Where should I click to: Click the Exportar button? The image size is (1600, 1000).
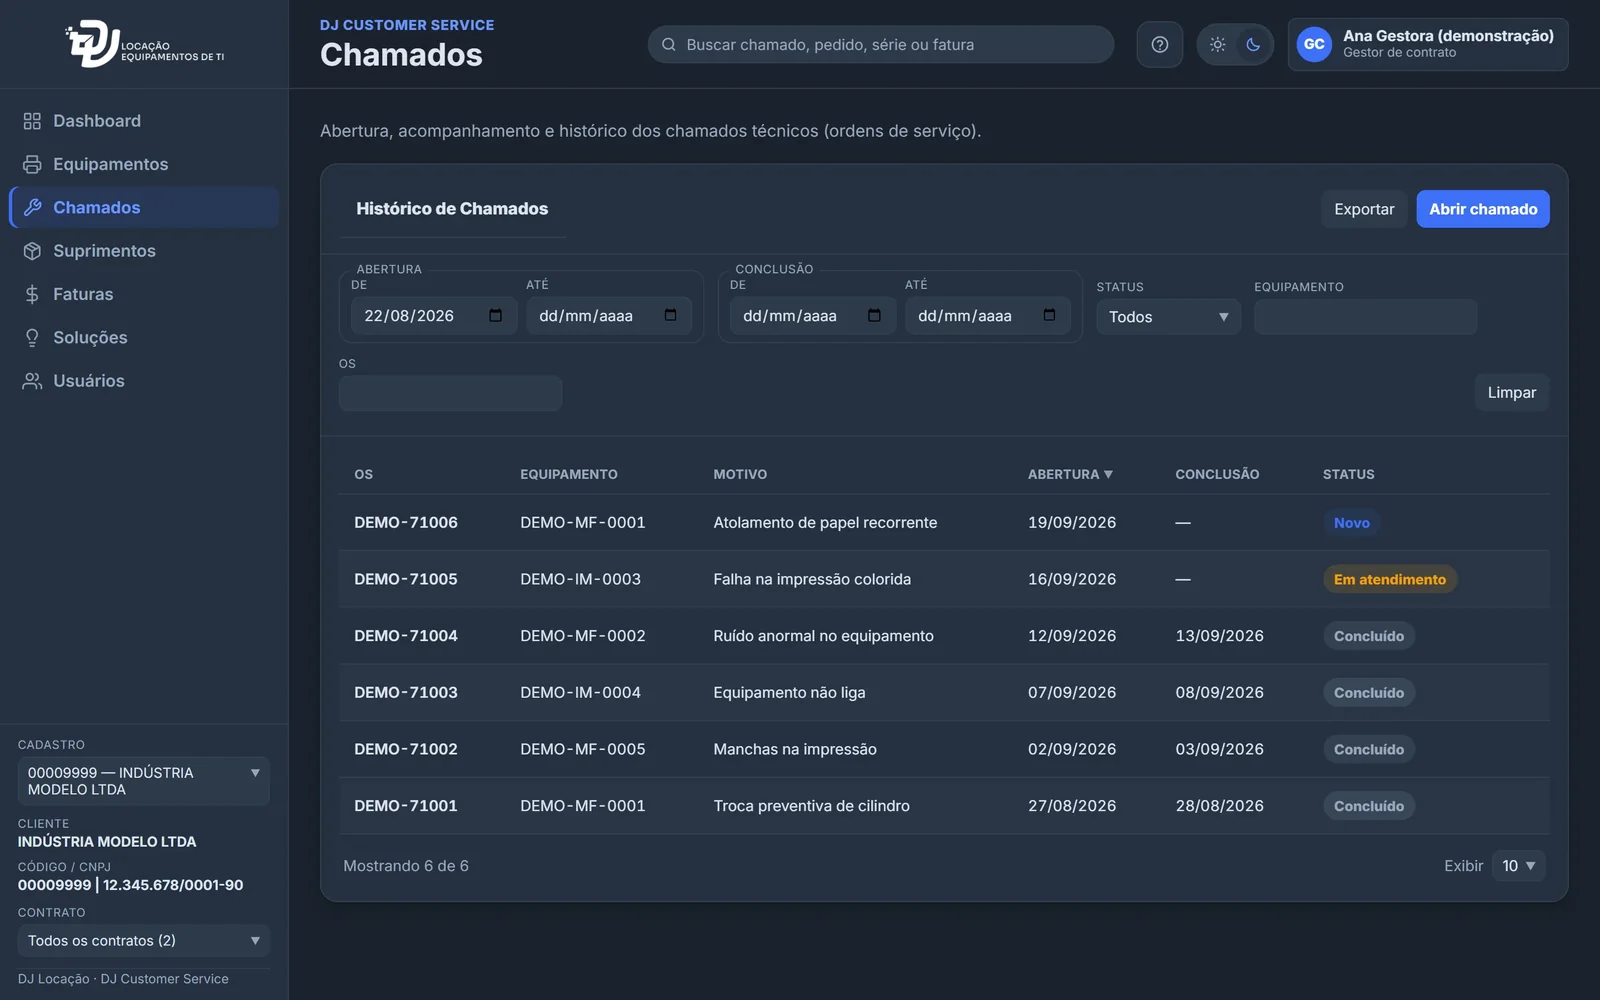[1364, 209]
